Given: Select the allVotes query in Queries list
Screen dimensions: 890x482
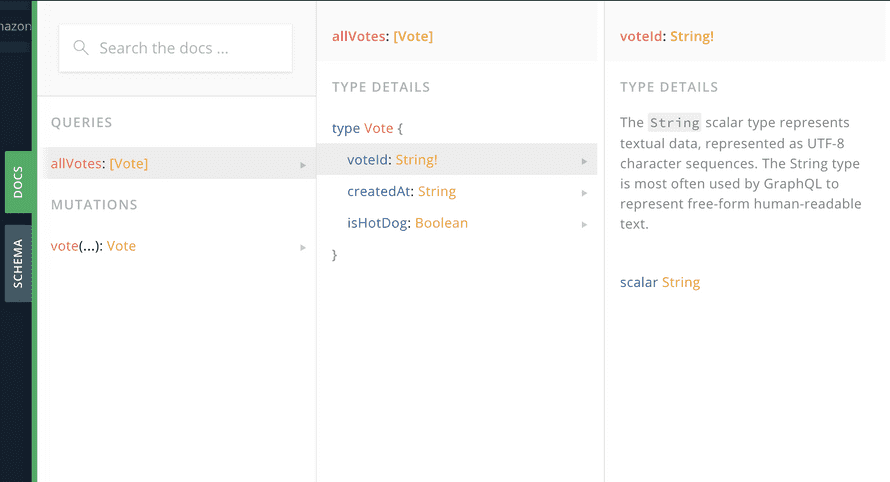Looking at the screenshot, I should click(99, 164).
